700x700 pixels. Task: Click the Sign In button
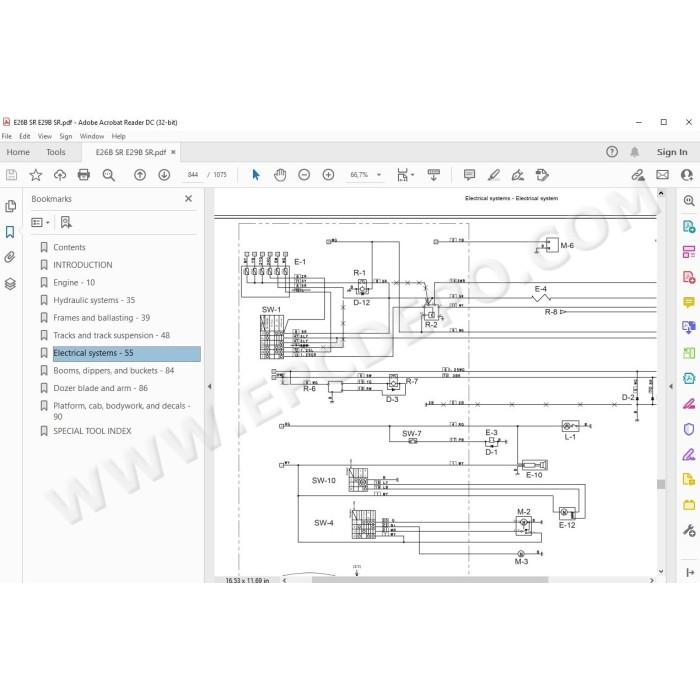tap(672, 152)
